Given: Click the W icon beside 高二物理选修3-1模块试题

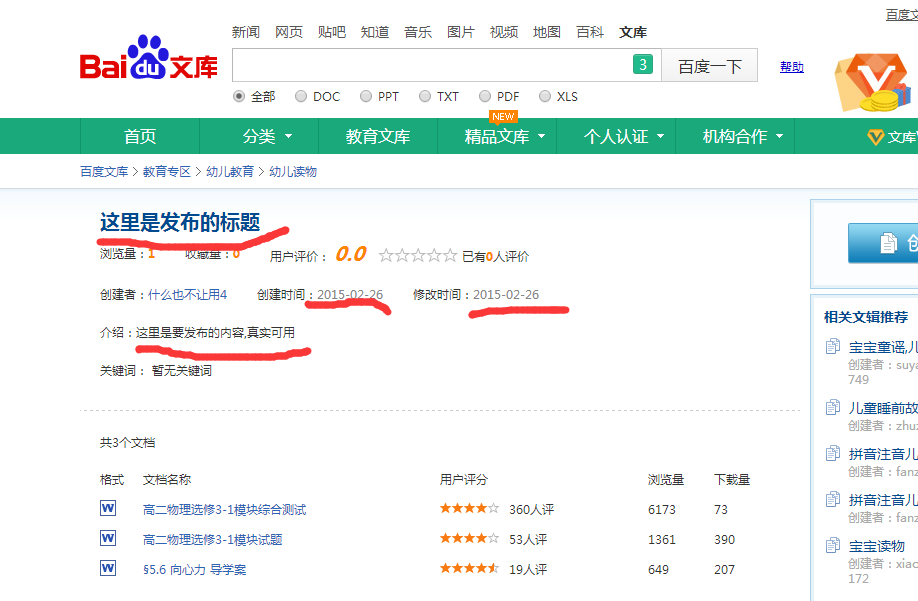Looking at the screenshot, I should click(x=107, y=538).
